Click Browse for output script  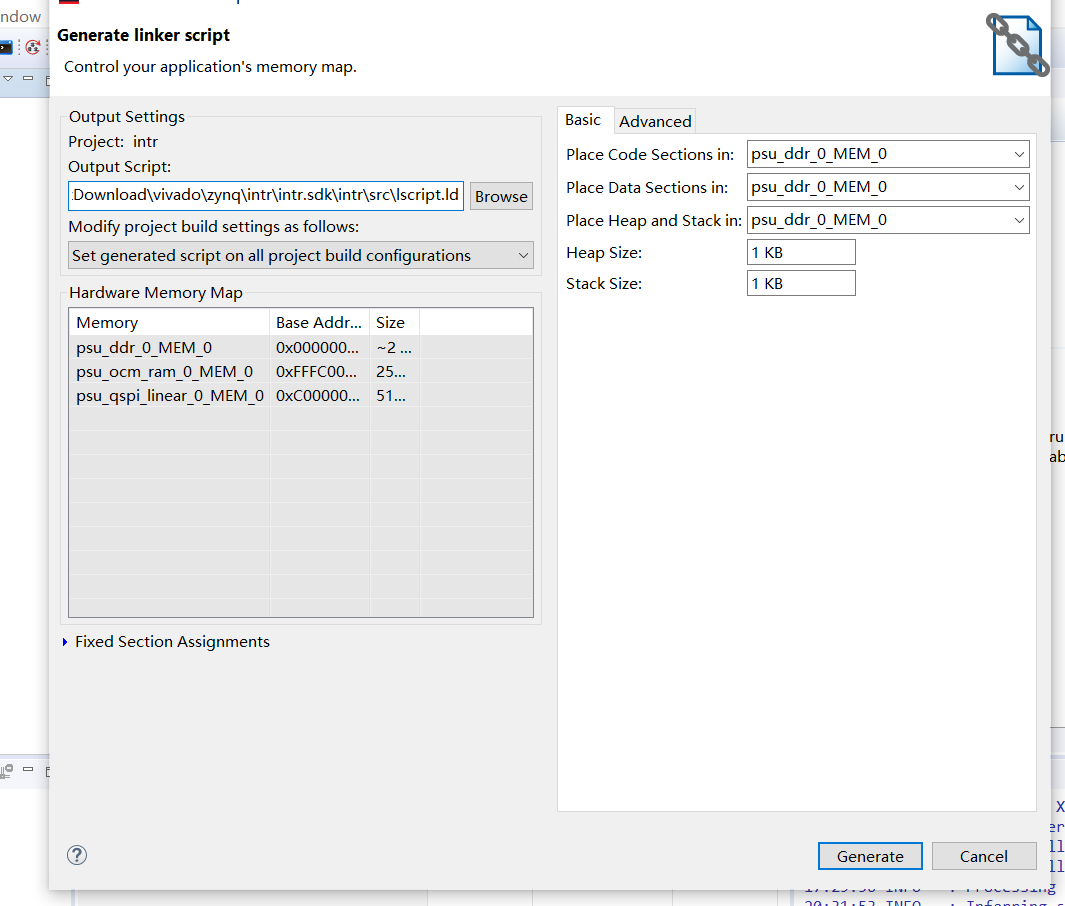pyautogui.click(x=501, y=196)
